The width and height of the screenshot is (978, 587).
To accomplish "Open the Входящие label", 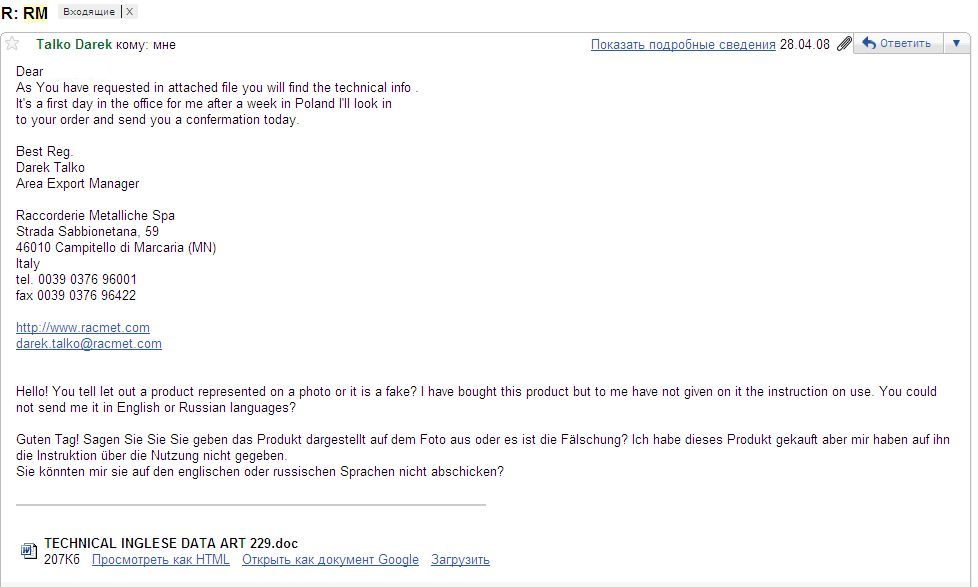I will coord(89,12).
